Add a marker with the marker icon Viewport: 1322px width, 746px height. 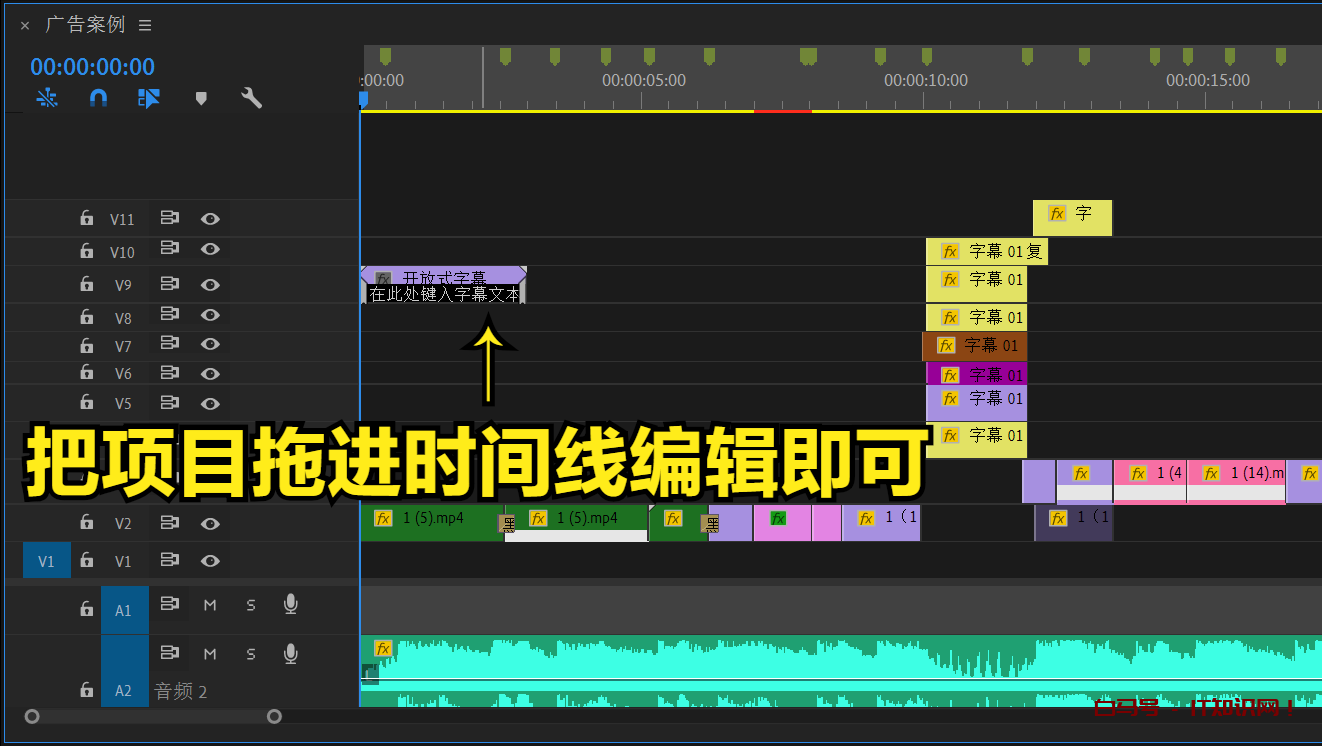click(201, 98)
